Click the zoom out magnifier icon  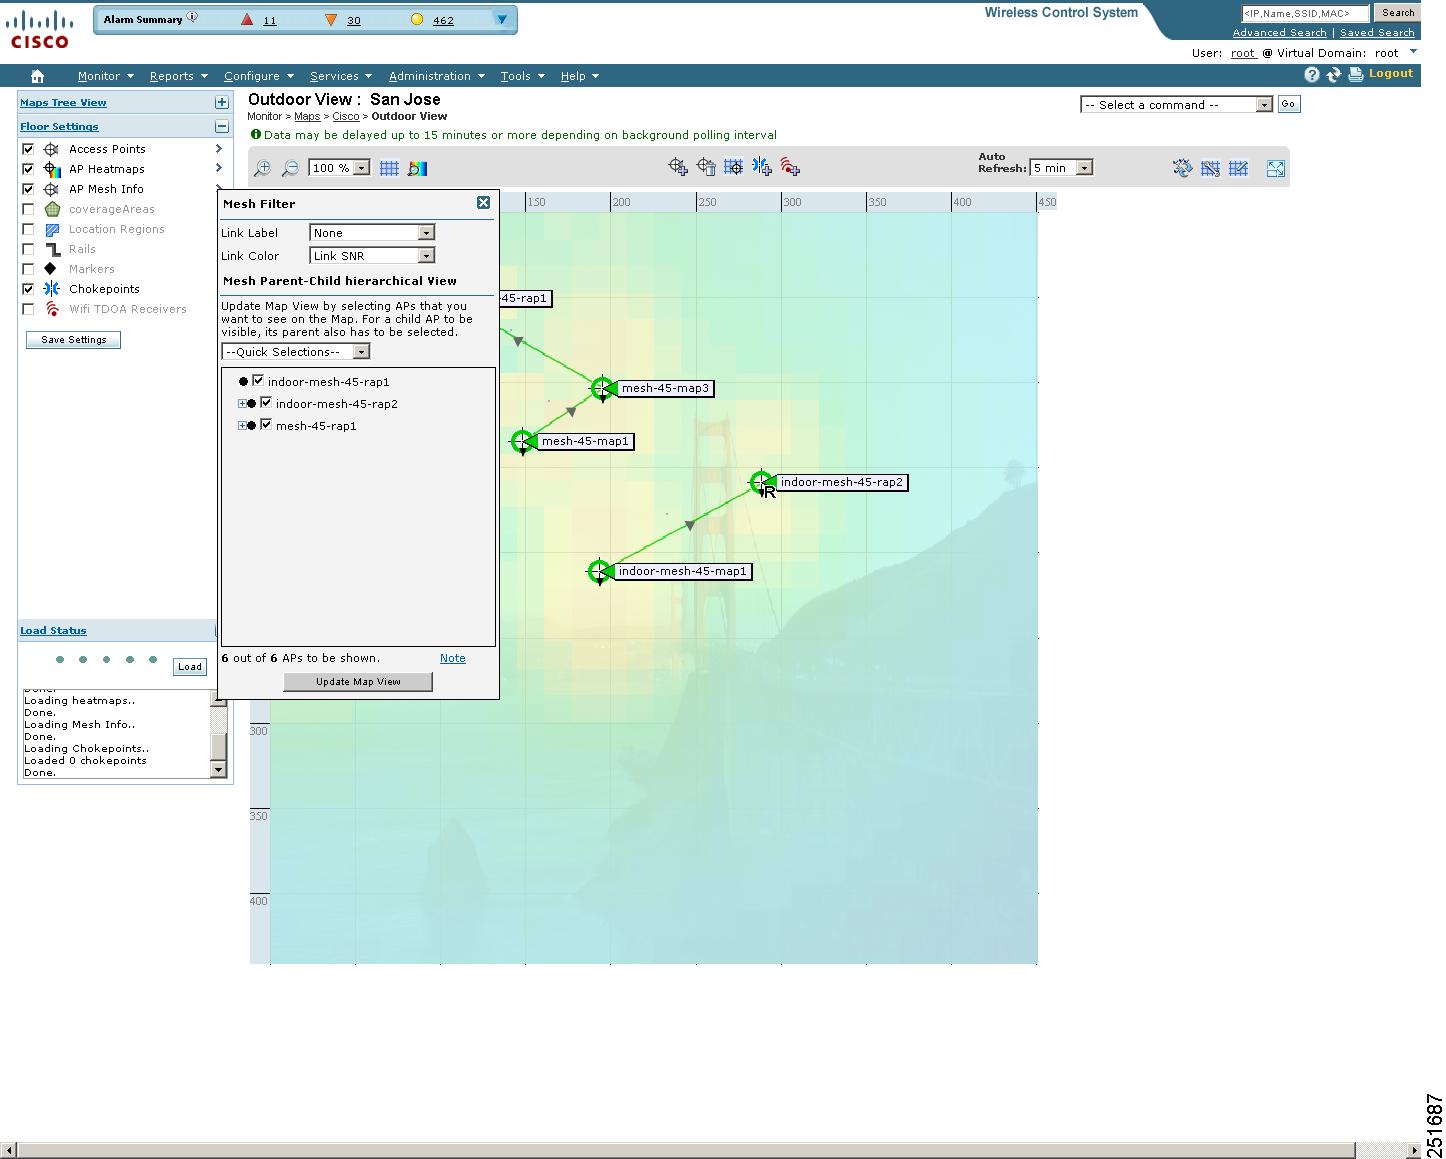[x=290, y=169]
